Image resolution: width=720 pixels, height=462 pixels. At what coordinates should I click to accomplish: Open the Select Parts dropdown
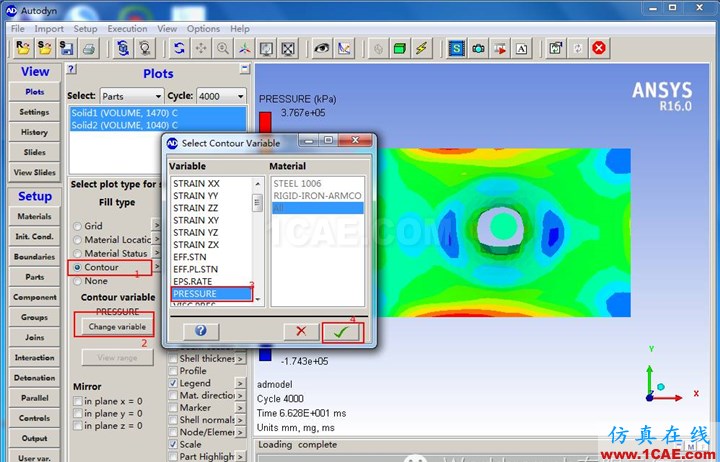[131, 96]
